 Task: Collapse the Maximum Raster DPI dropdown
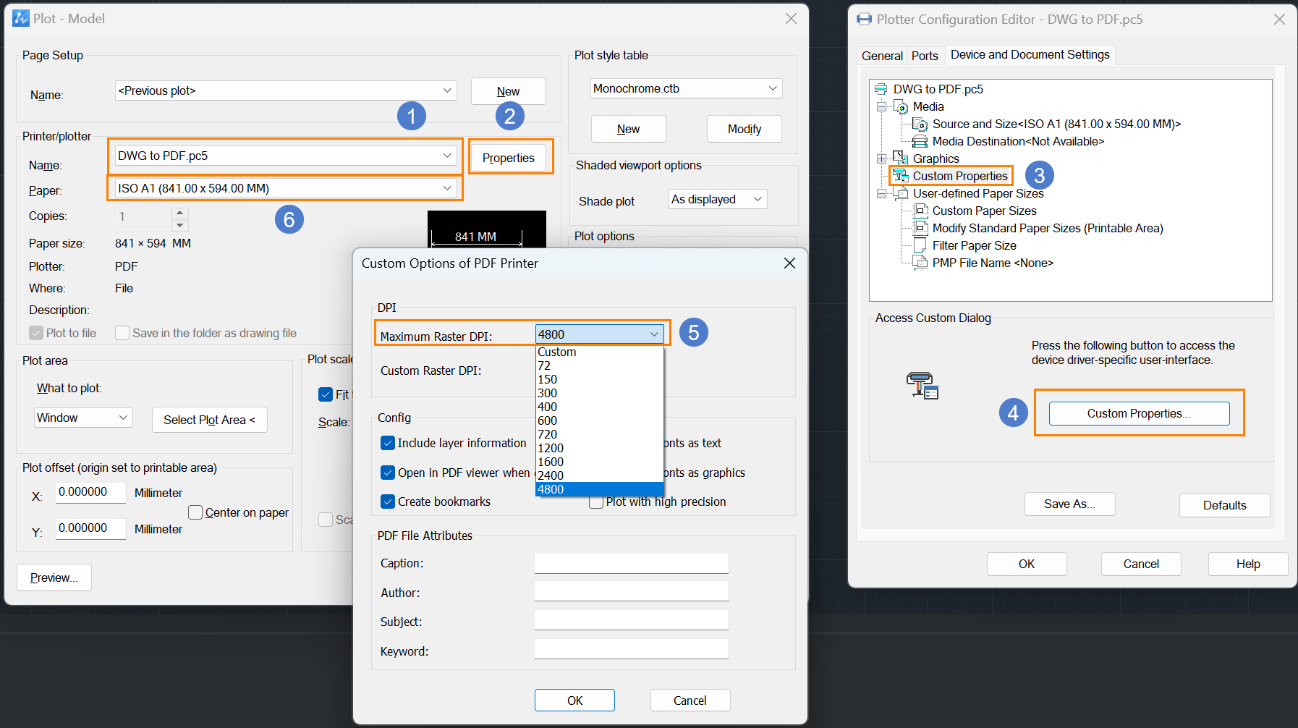tap(654, 335)
